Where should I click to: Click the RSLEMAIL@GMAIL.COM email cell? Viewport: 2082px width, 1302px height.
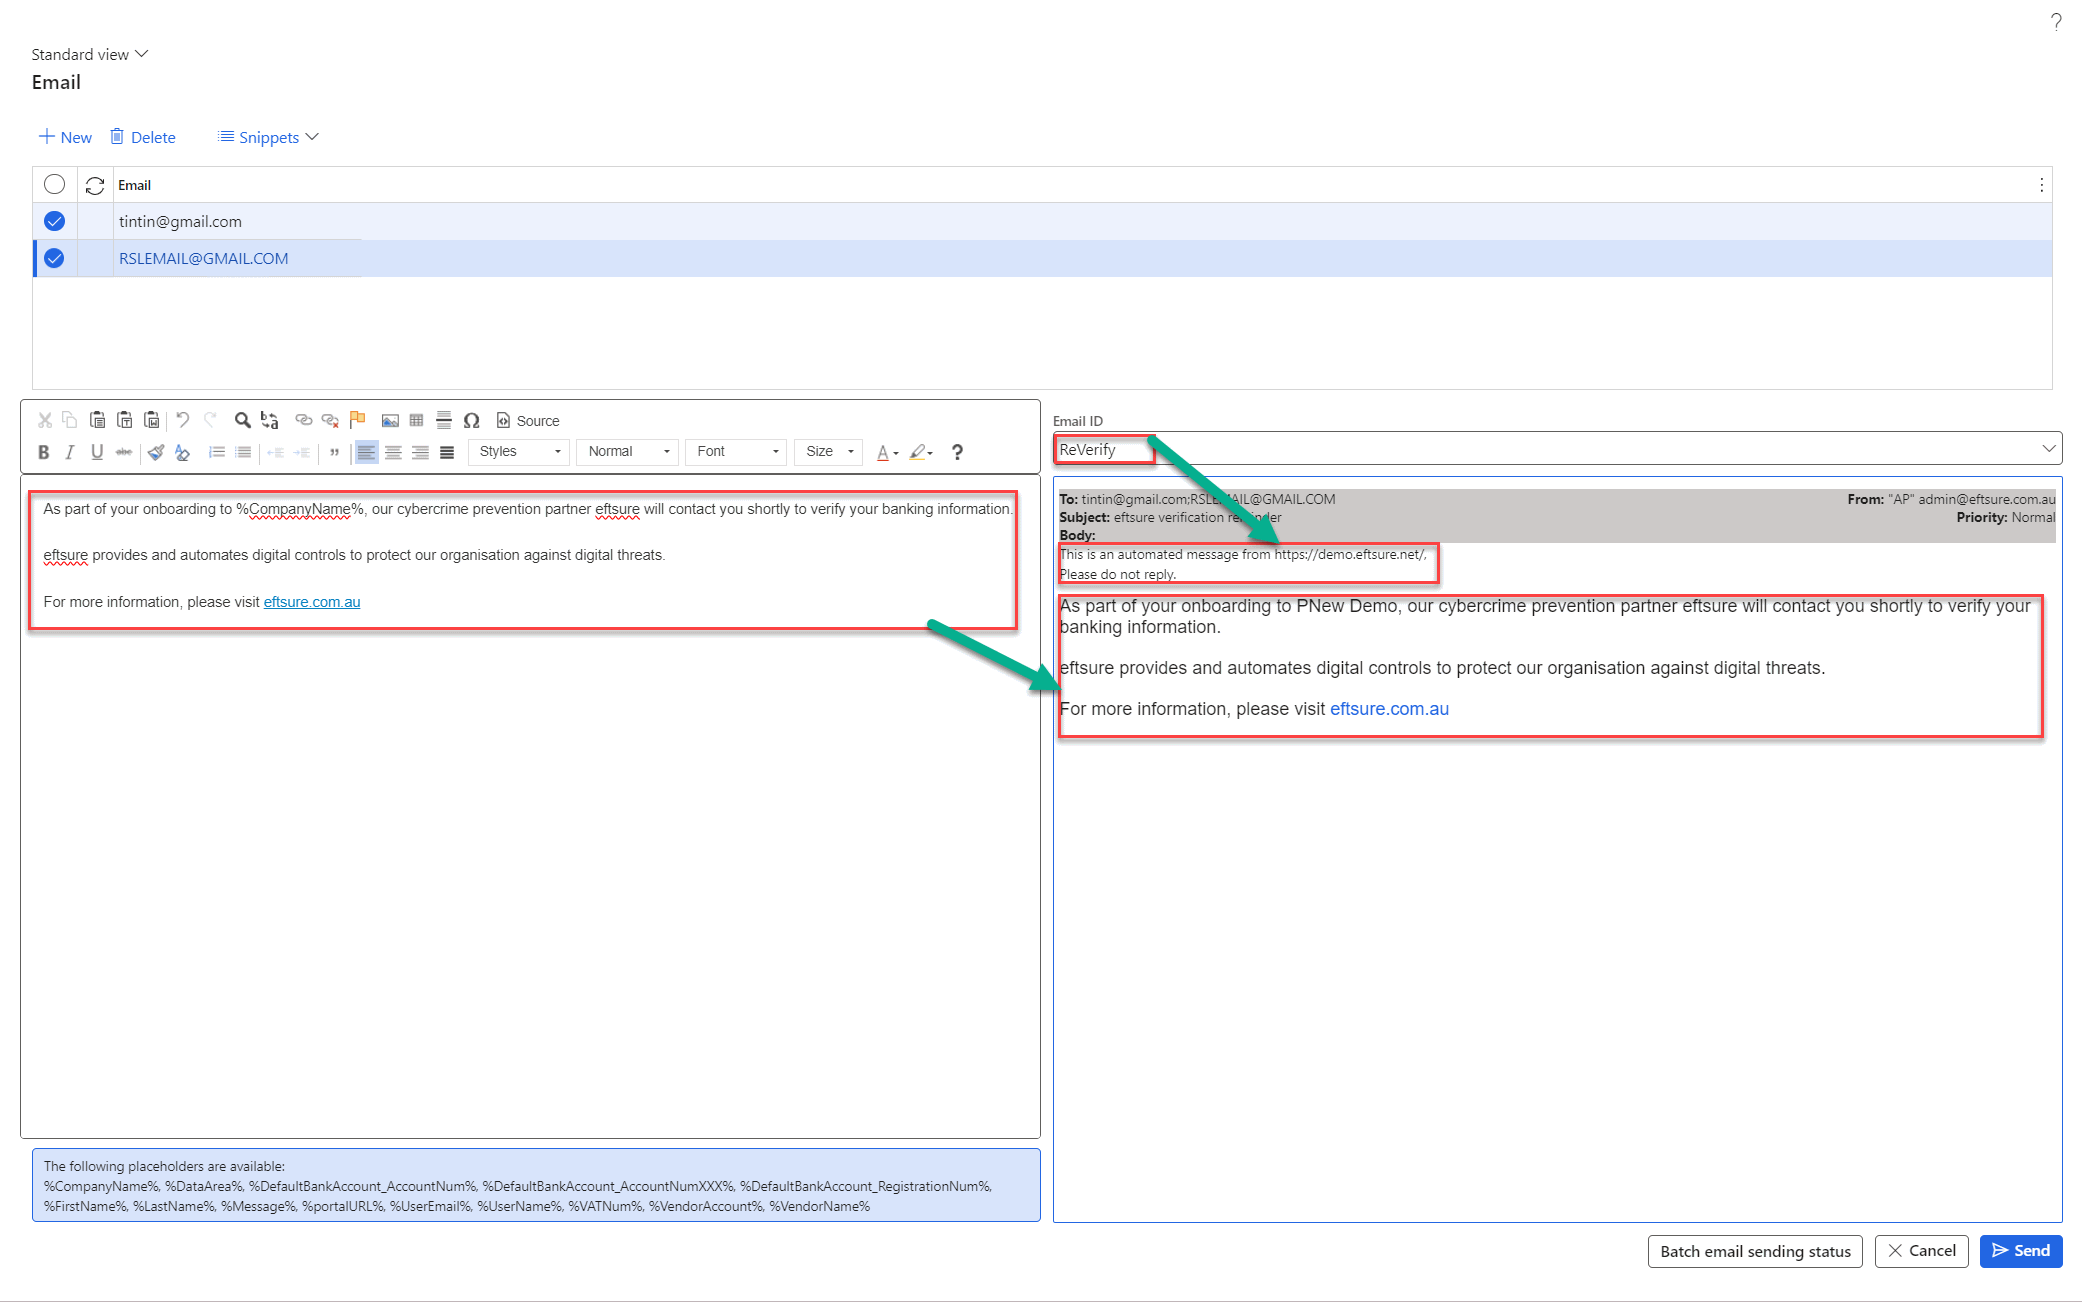tap(203, 258)
